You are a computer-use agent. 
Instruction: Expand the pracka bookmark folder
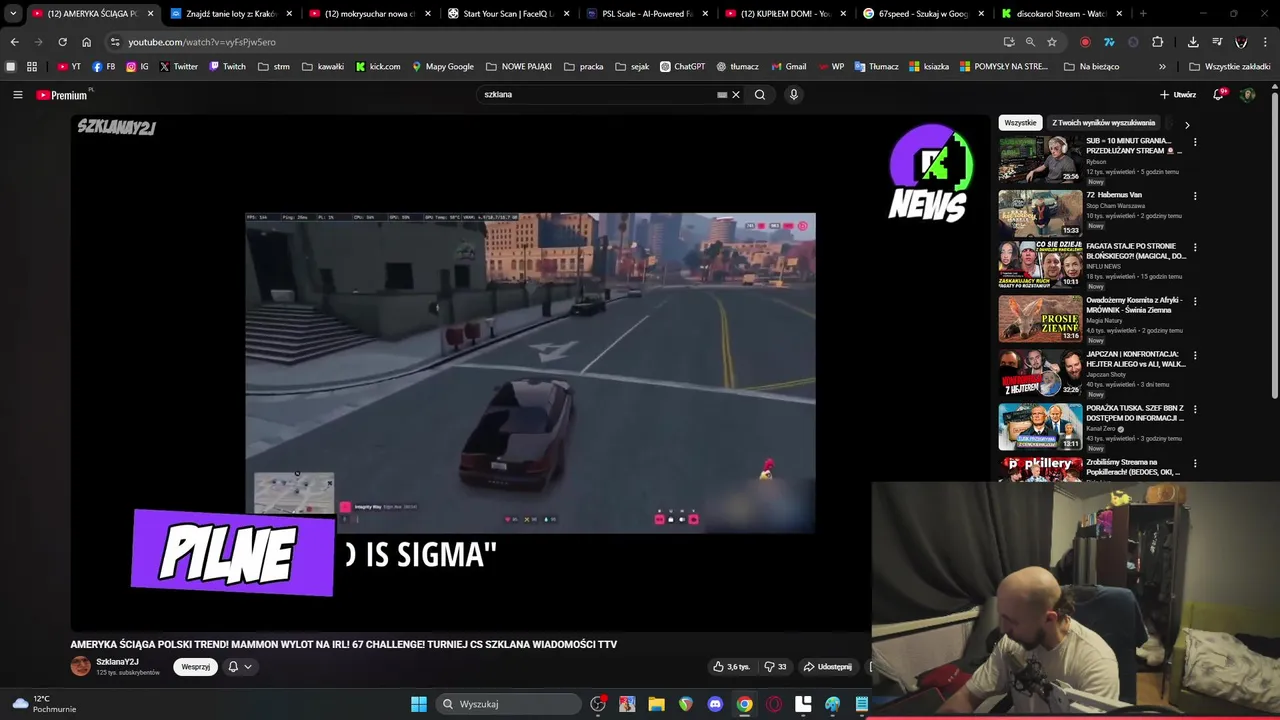(x=584, y=67)
